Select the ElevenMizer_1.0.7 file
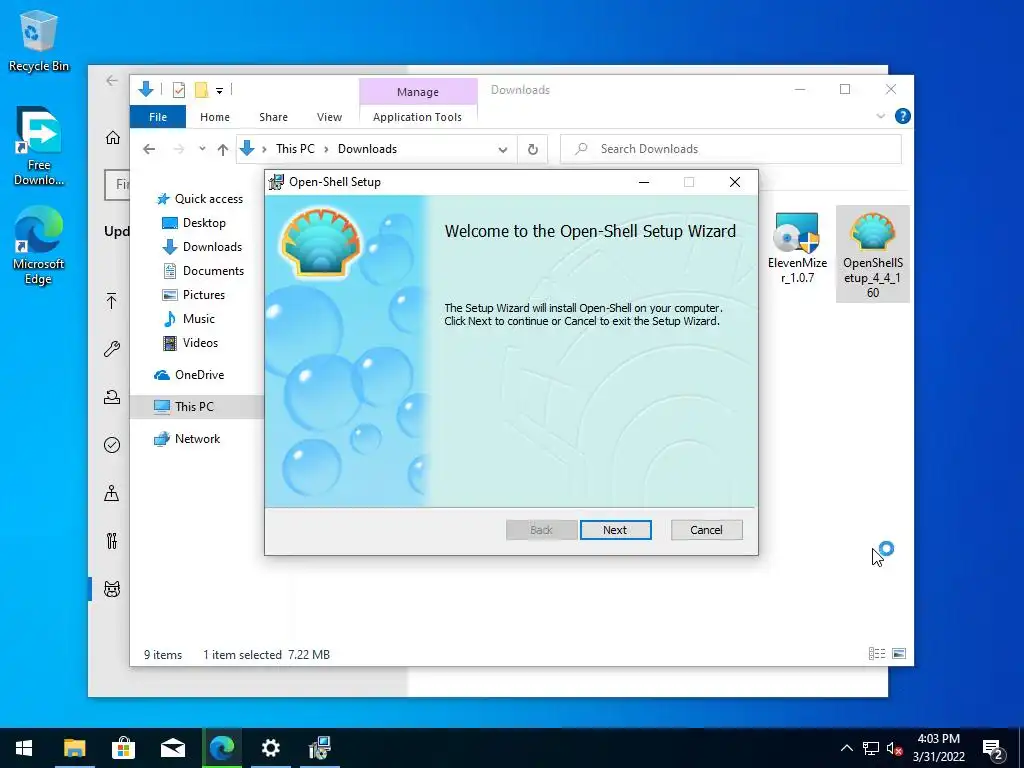This screenshot has width=1024, height=768. click(x=797, y=249)
